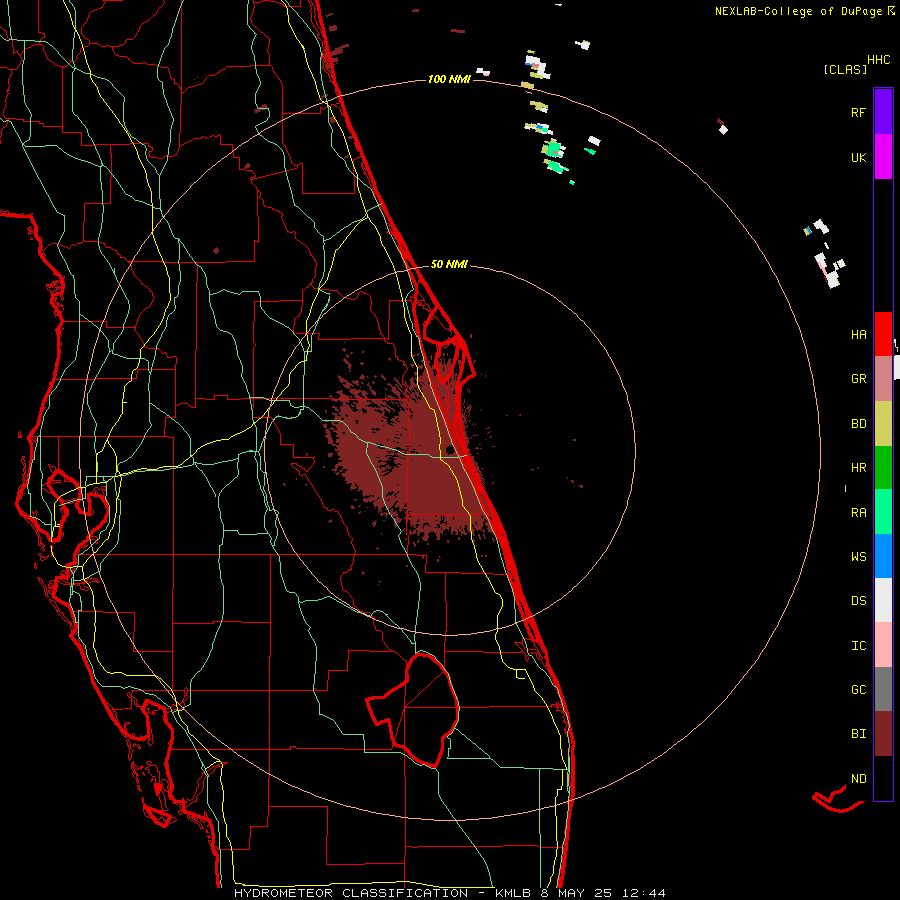Select the GR legend label text
Viewport: 900px width, 900px height.
pyautogui.click(x=858, y=379)
